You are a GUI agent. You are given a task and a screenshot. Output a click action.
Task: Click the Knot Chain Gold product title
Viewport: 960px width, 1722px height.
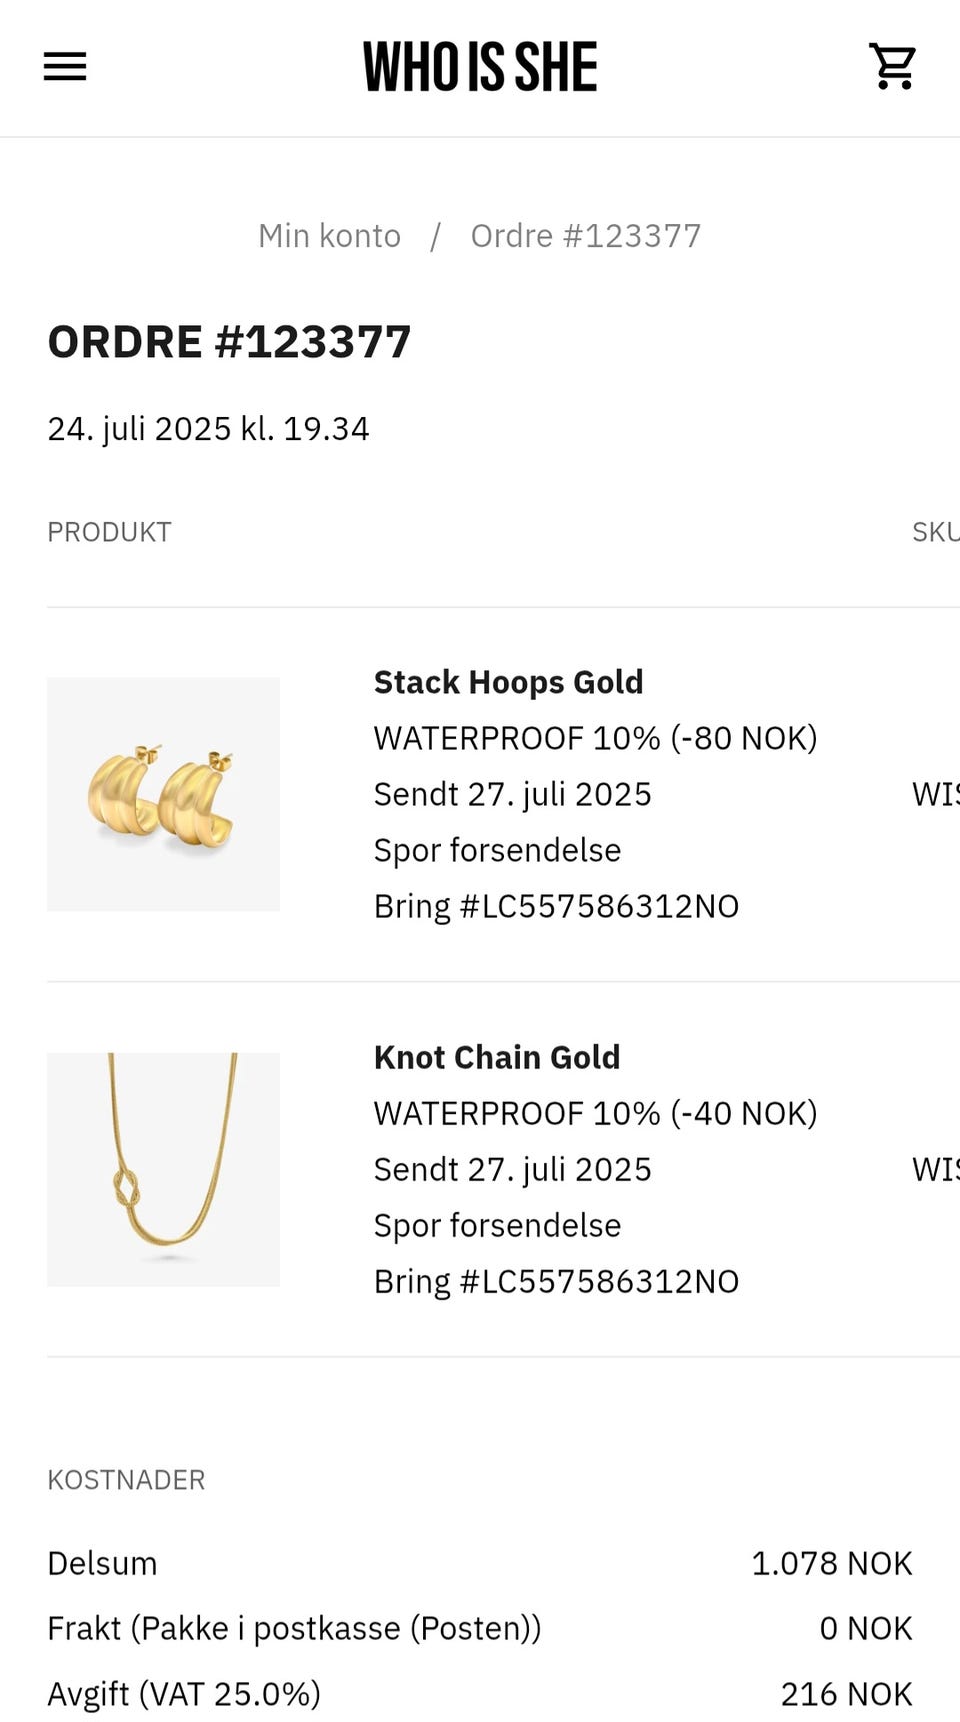pos(497,1057)
